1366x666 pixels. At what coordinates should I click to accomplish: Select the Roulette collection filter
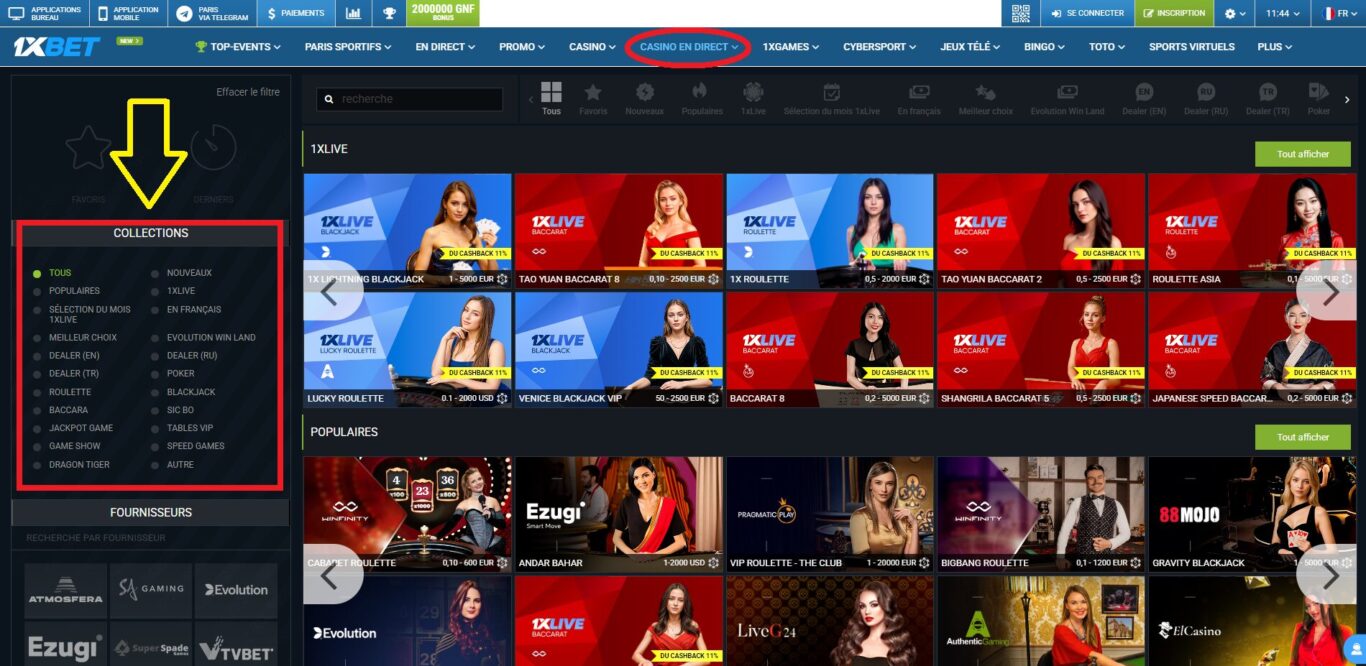click(70, 392)
